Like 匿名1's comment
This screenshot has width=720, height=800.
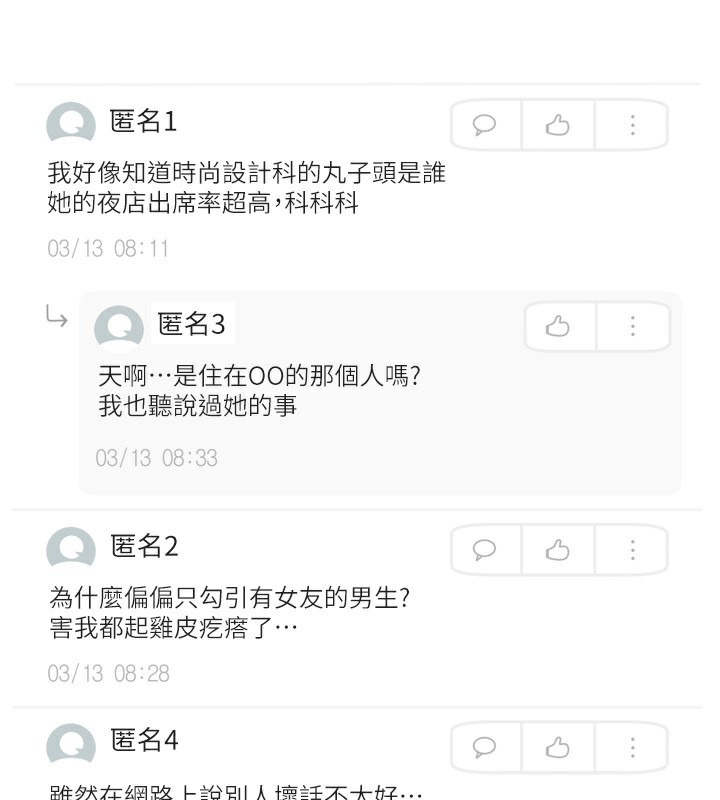point(558,125)
